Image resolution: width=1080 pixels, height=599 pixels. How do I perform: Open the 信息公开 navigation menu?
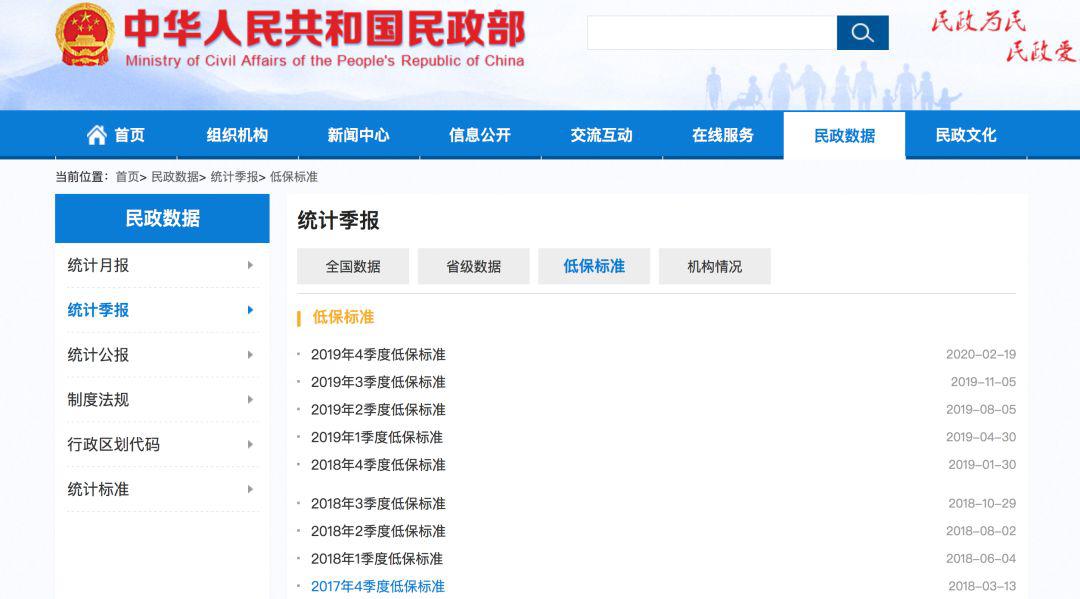pyautogui.click(x=480, y=135)
